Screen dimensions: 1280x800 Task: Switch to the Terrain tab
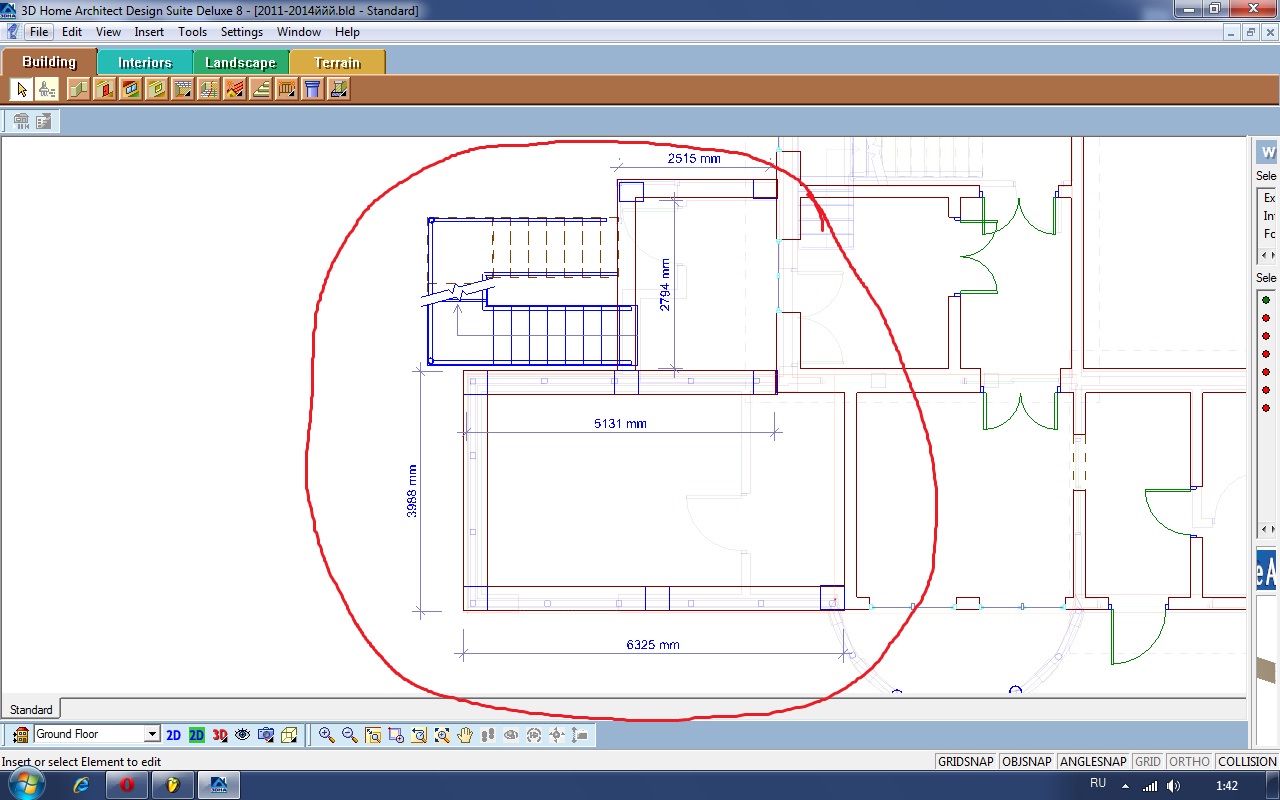pyautogui.click(x=337, y=62)
